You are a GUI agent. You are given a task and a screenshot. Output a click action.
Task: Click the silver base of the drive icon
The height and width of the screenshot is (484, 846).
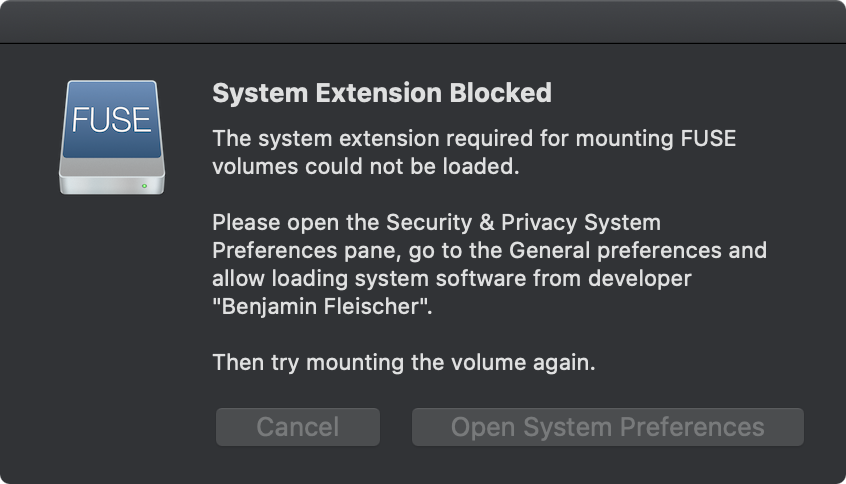tap(111, 182)
